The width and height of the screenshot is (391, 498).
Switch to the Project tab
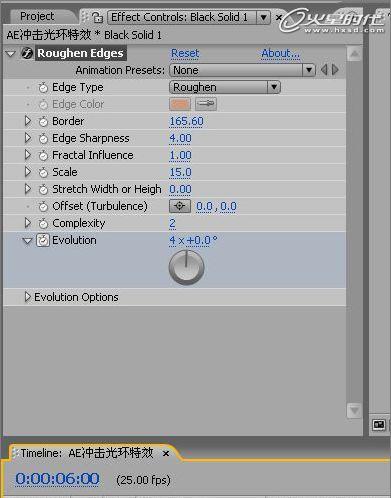pyautogui.click(x=37, y=16)
